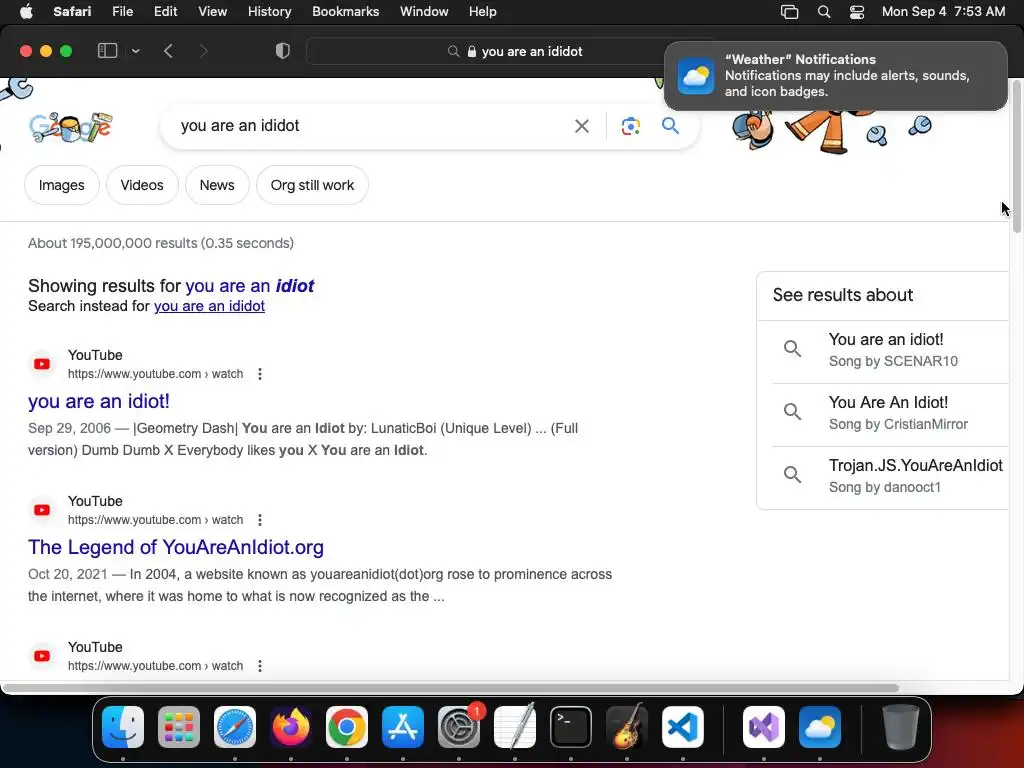The image size is (1024, 768).
Task: Open the Help menu
Action: pyautogui.click(x=483, y=12)
